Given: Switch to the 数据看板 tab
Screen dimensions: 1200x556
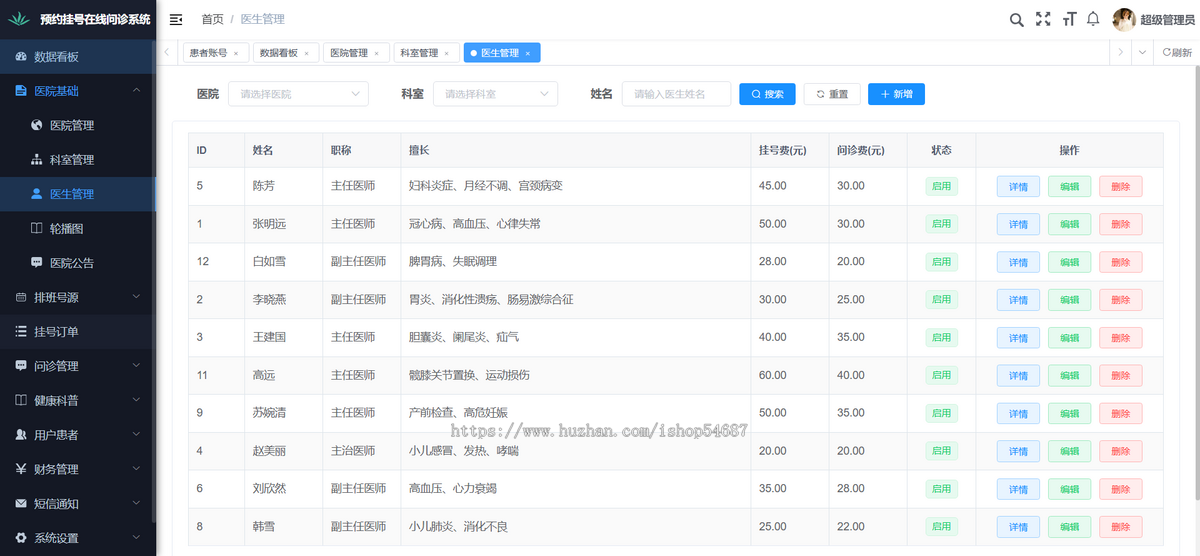Looking at the screenshot, I should pyautogui.click(x=285, y=53).
